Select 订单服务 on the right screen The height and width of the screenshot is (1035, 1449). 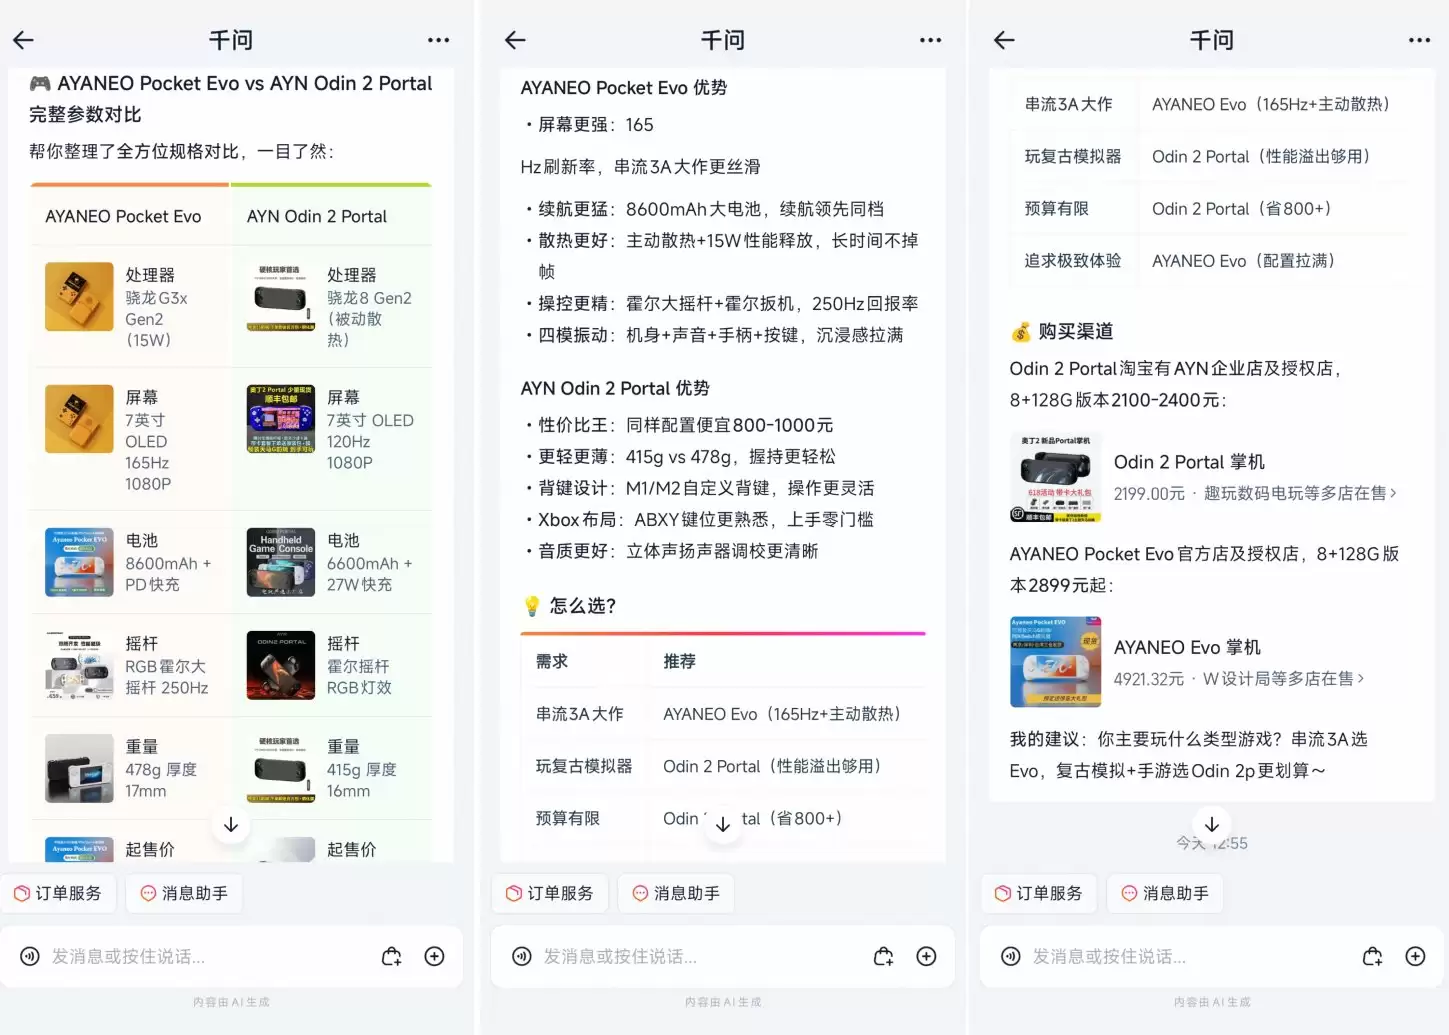pyautogui.click(x=1039, y=893)
